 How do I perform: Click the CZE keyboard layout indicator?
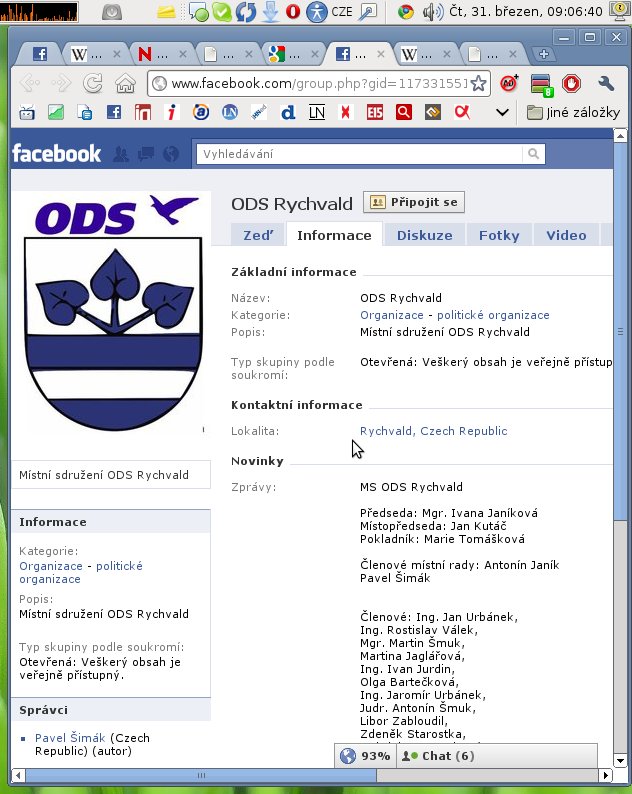click(342, 11)
